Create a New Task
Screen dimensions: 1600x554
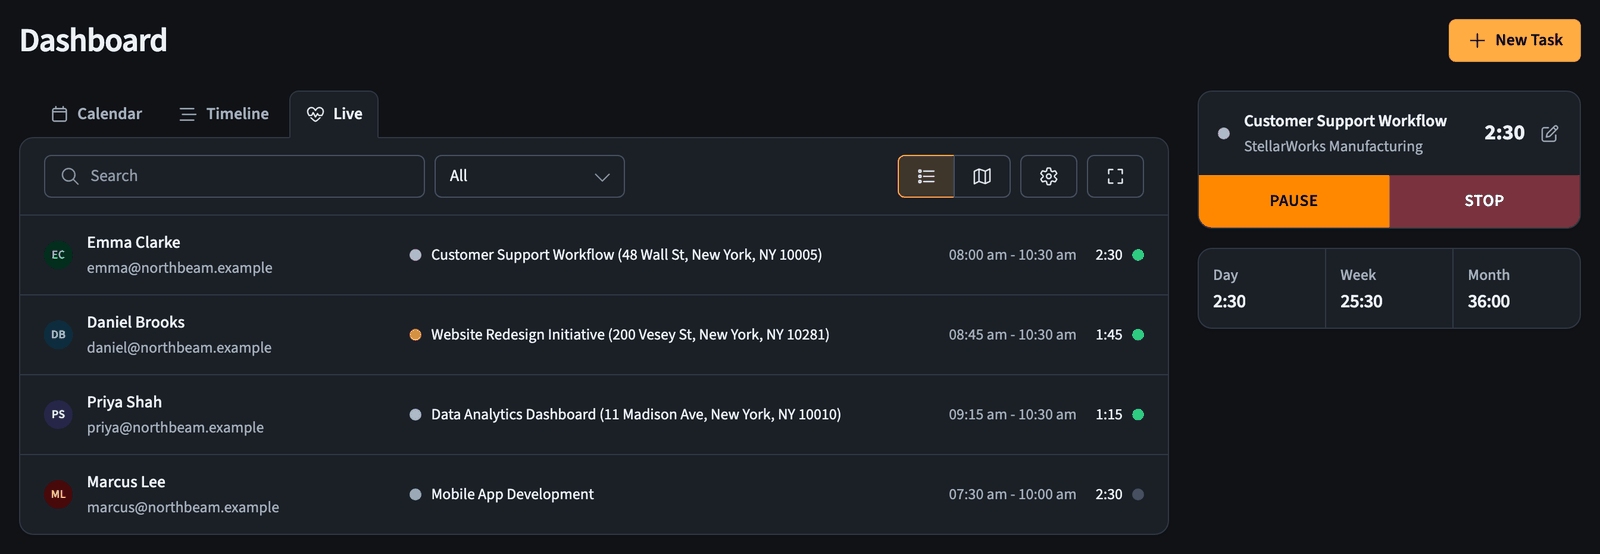(1515, 40)
